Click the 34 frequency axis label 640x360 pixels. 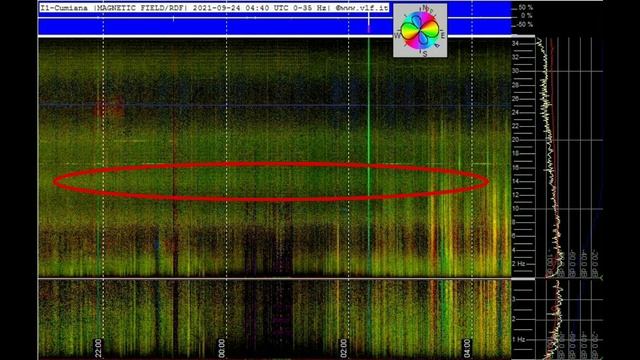516,44
